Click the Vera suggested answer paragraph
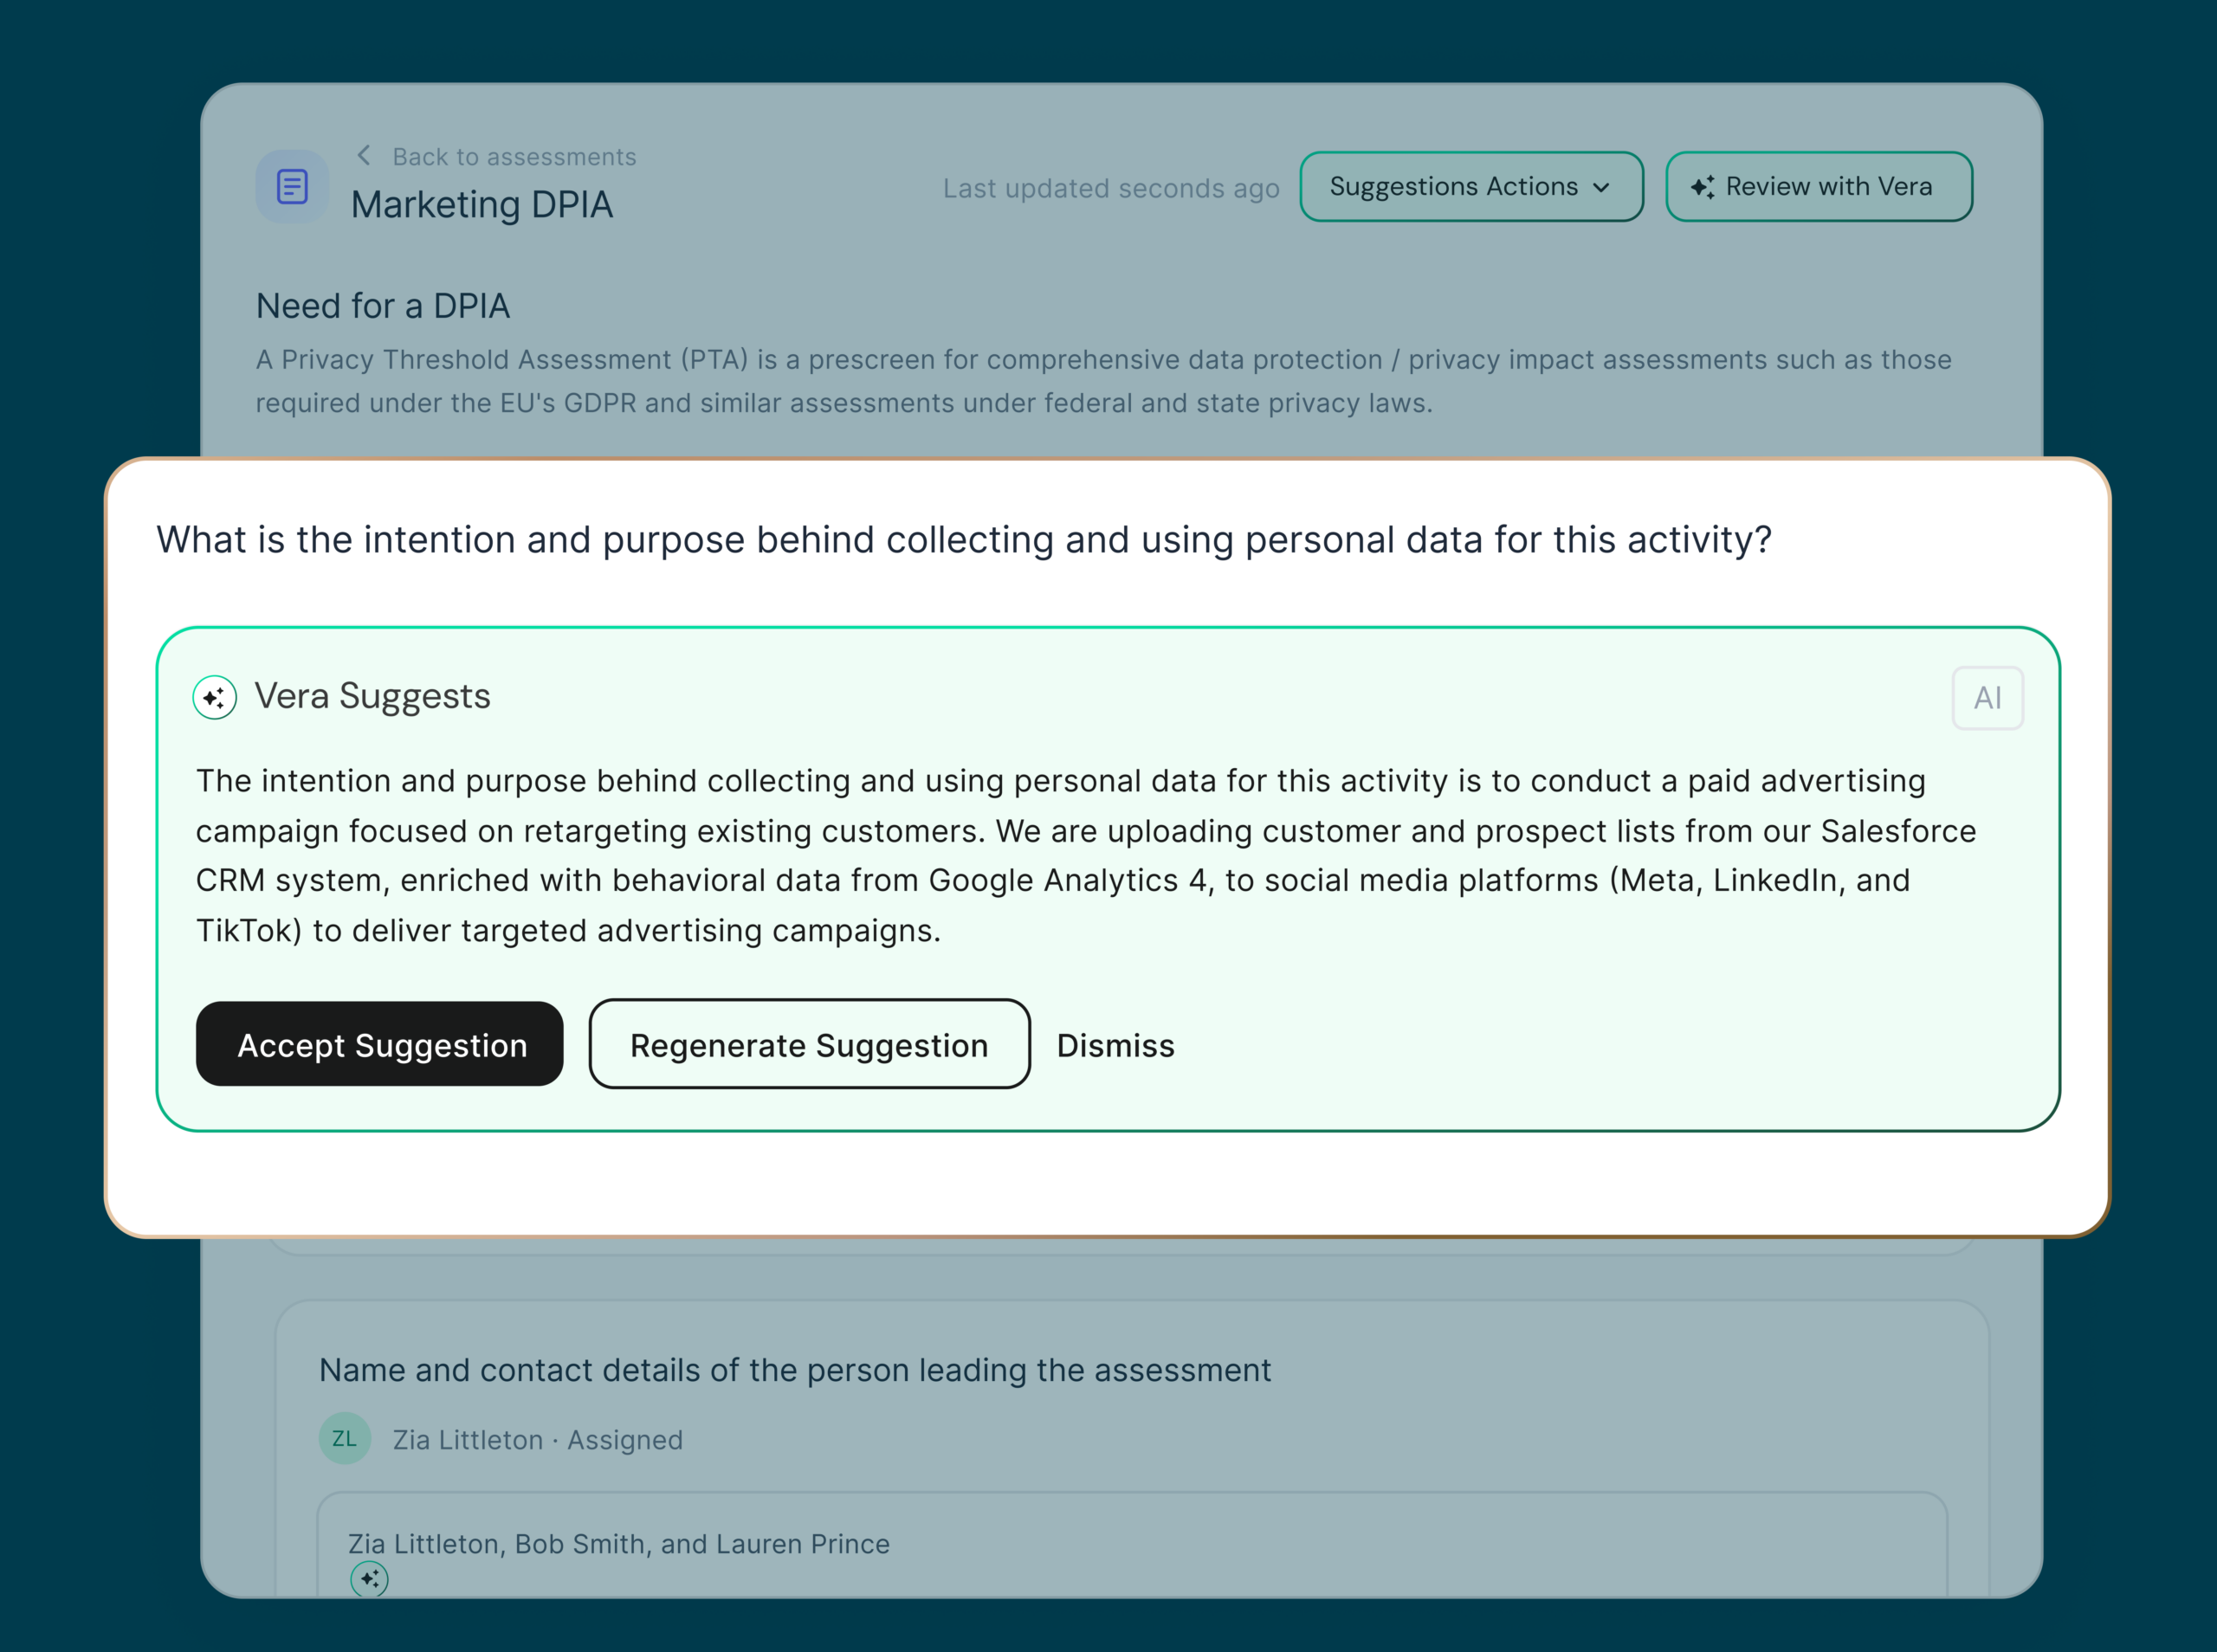This screenshot has height=1652, width=2217. click(x=1085, y=855)
